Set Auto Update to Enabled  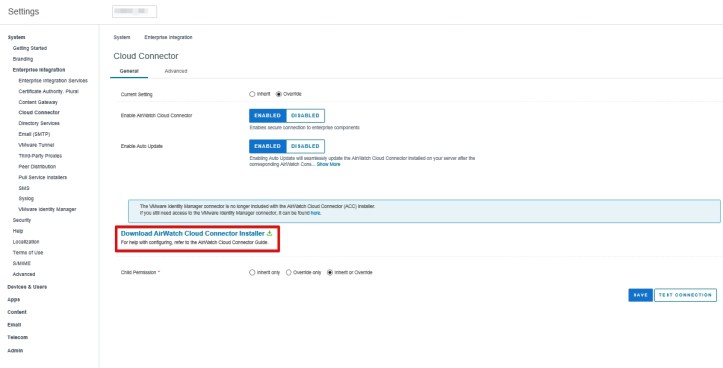[x=267, y=146]
